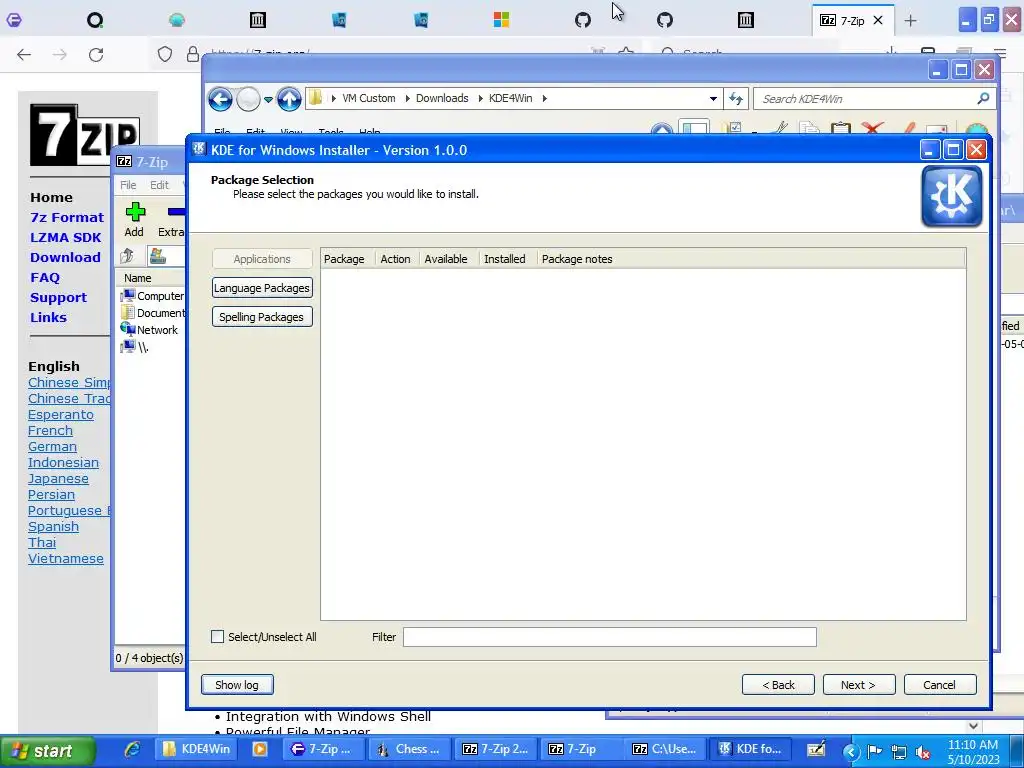Screen dimensions: 1024x768
Task: Select Computer in the 7-Zip file list
Action: click(x=152, y=296)
